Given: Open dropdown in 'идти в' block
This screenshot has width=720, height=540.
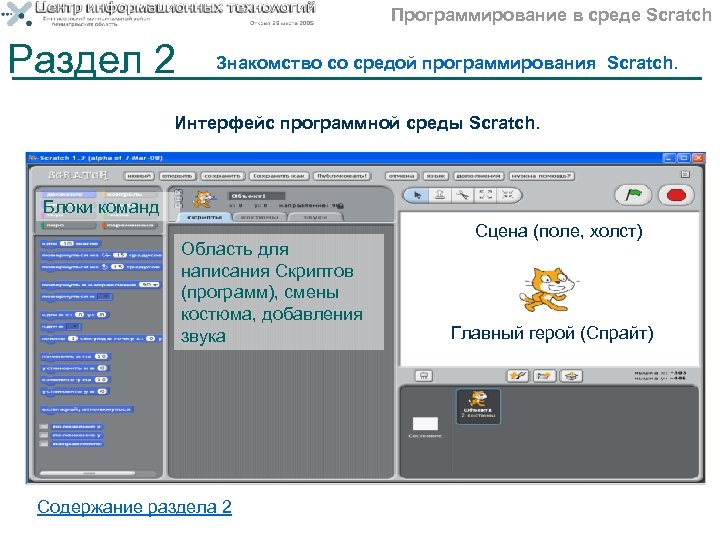Looking at the screenshot, I should (73, 326).
